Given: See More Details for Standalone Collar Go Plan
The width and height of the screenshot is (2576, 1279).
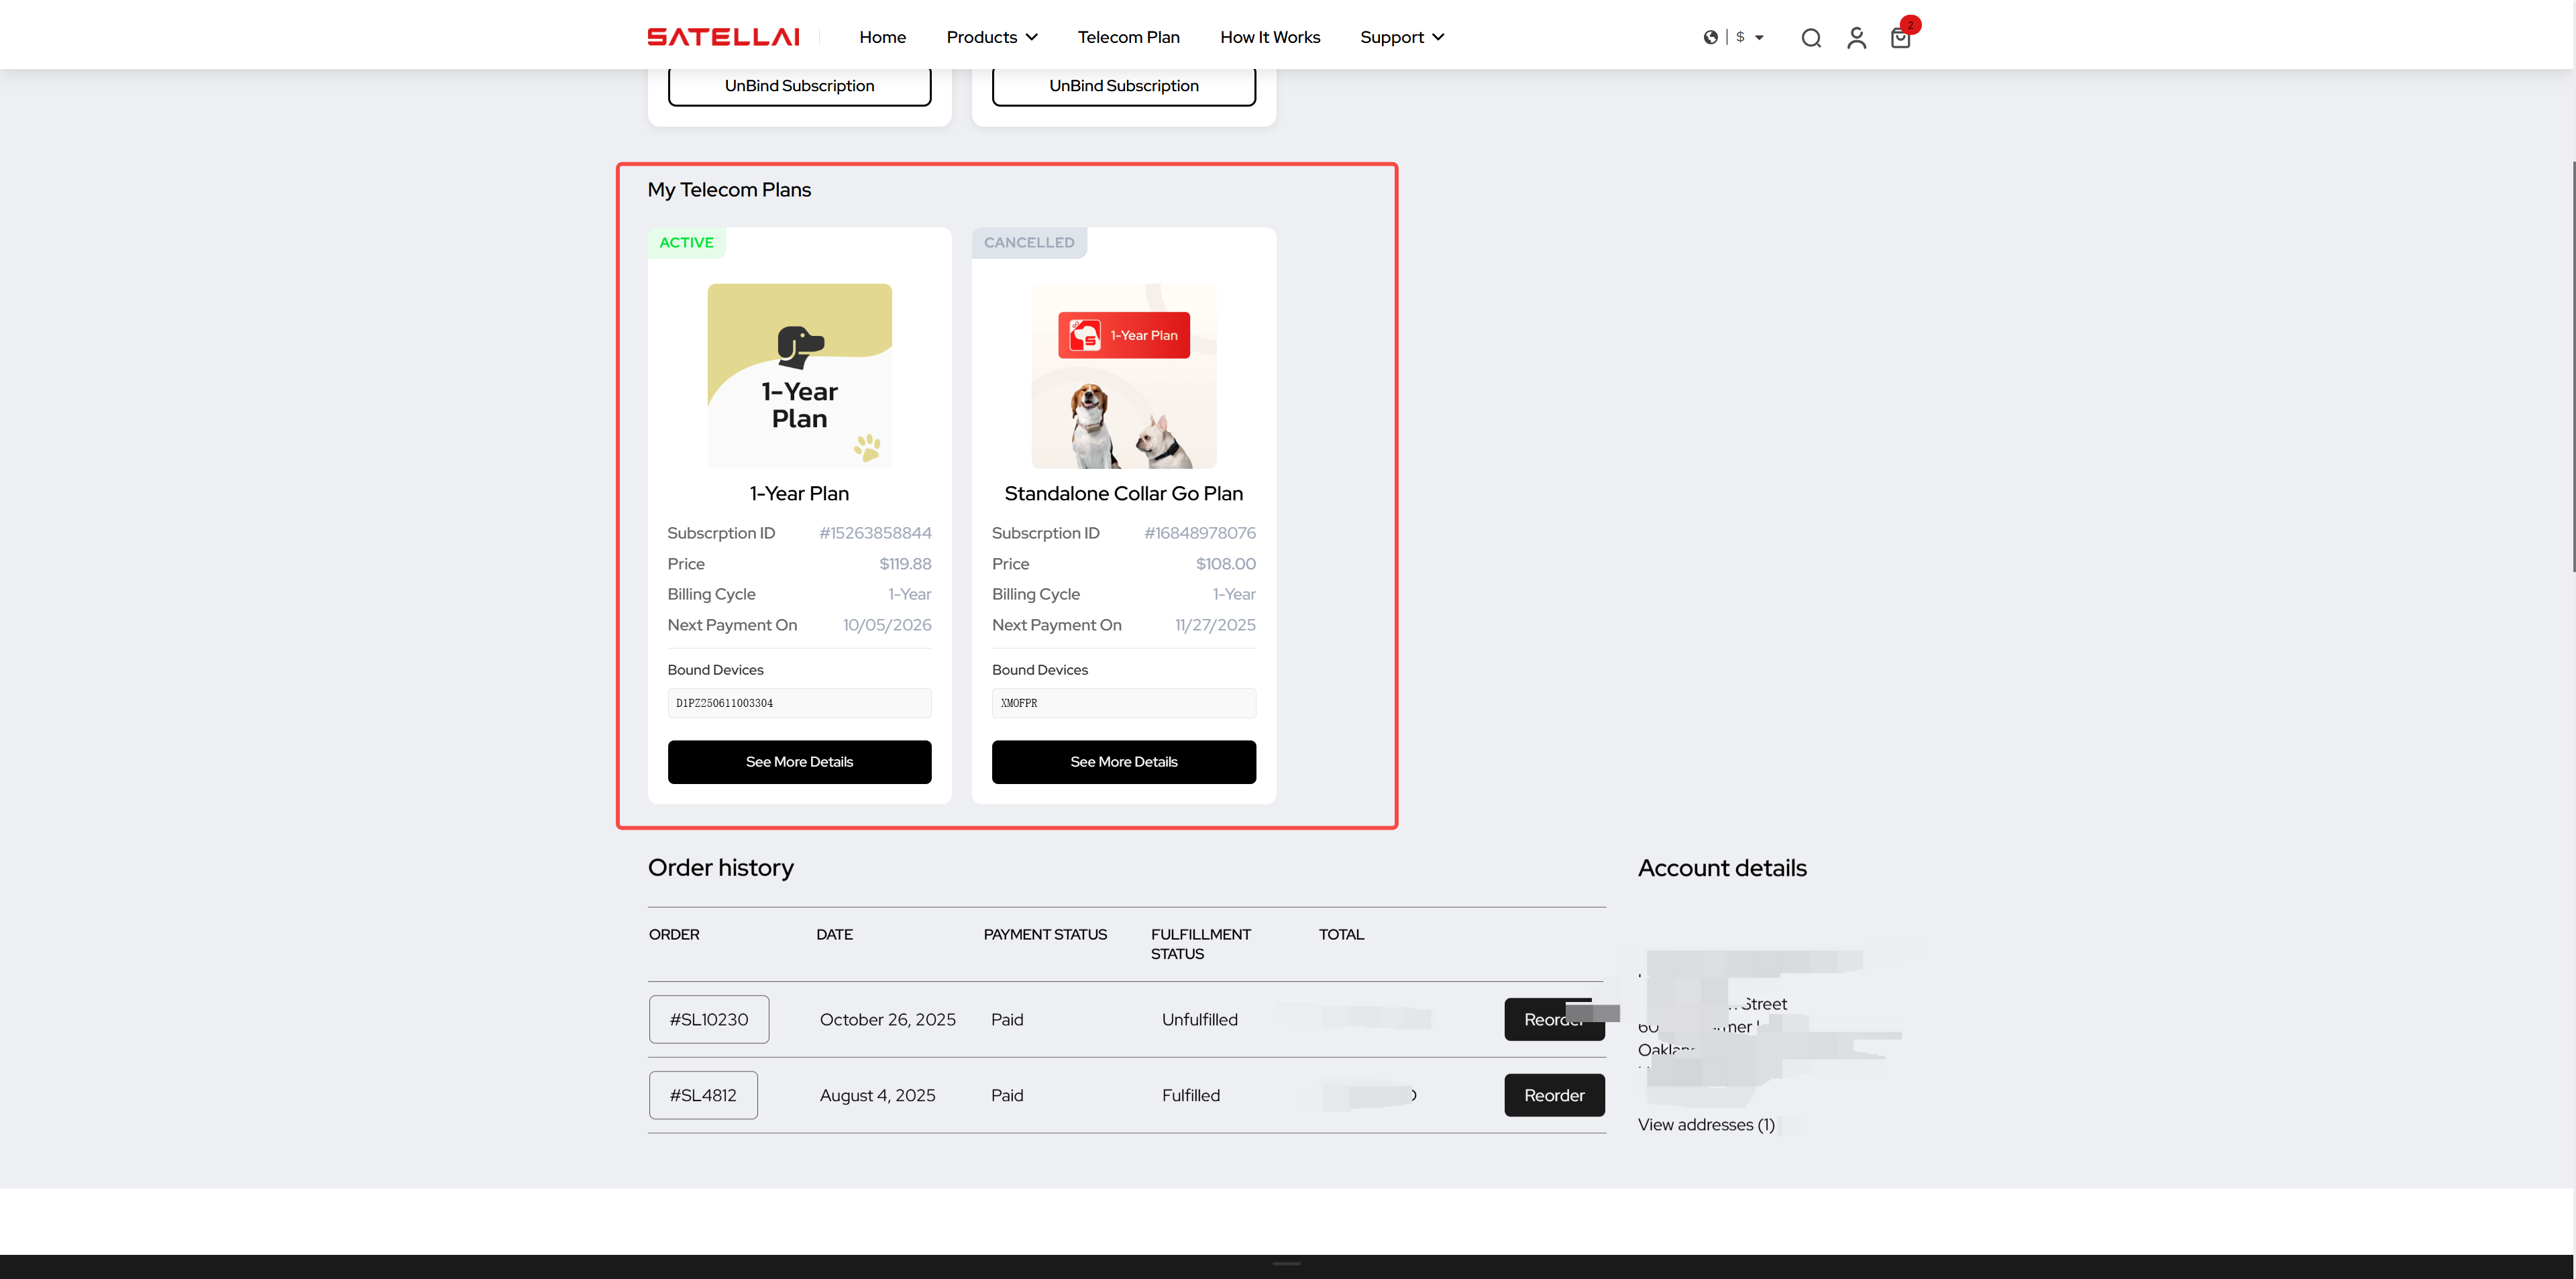Looking at the screenshot, I should (1123, 762).
